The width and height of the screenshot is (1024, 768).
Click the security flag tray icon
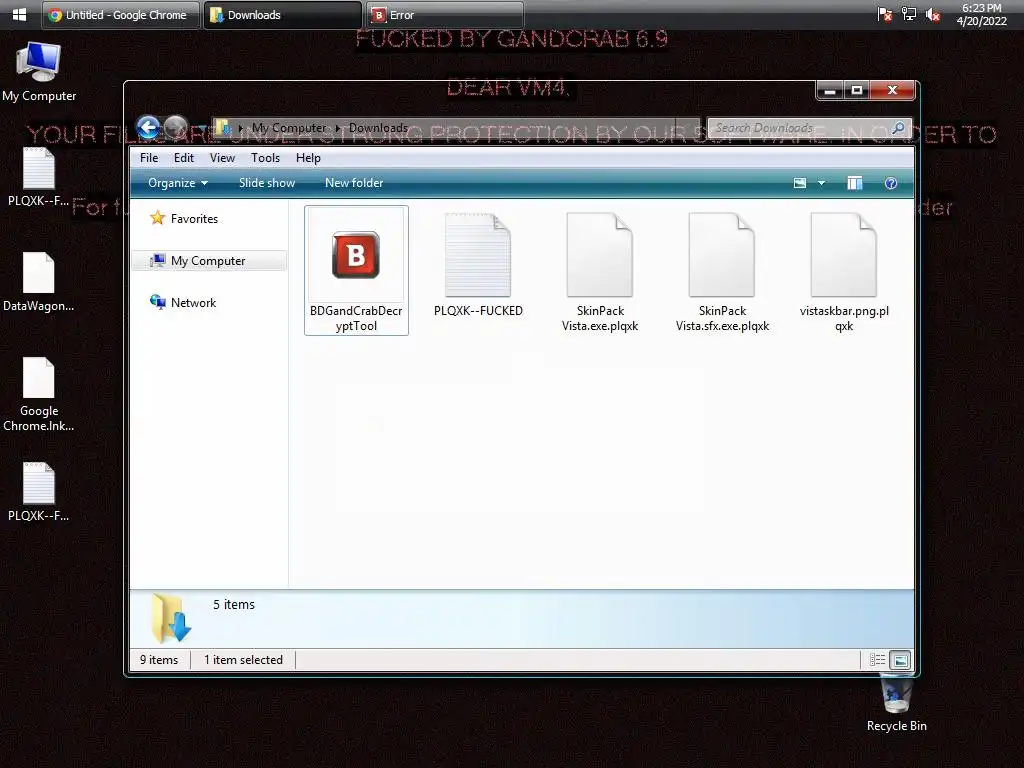(884, 14)
